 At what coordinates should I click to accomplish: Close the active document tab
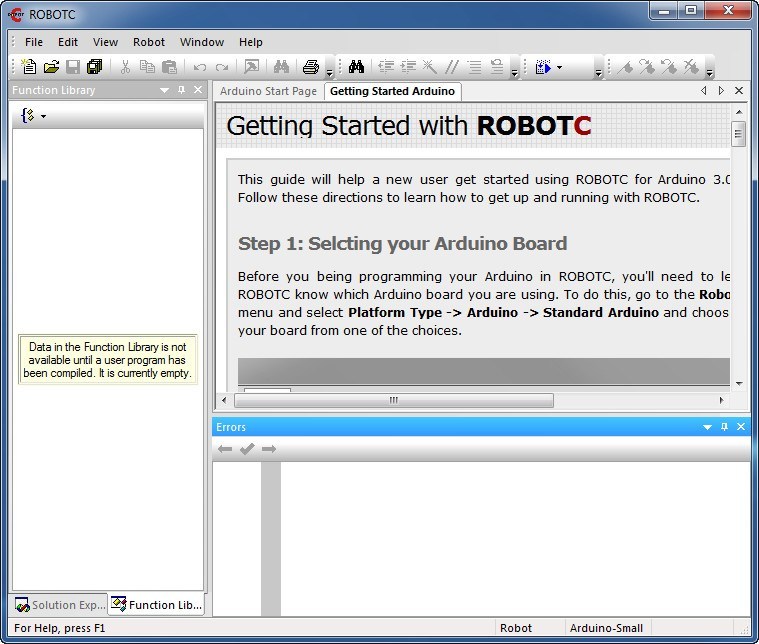click(x=739, y=91)
